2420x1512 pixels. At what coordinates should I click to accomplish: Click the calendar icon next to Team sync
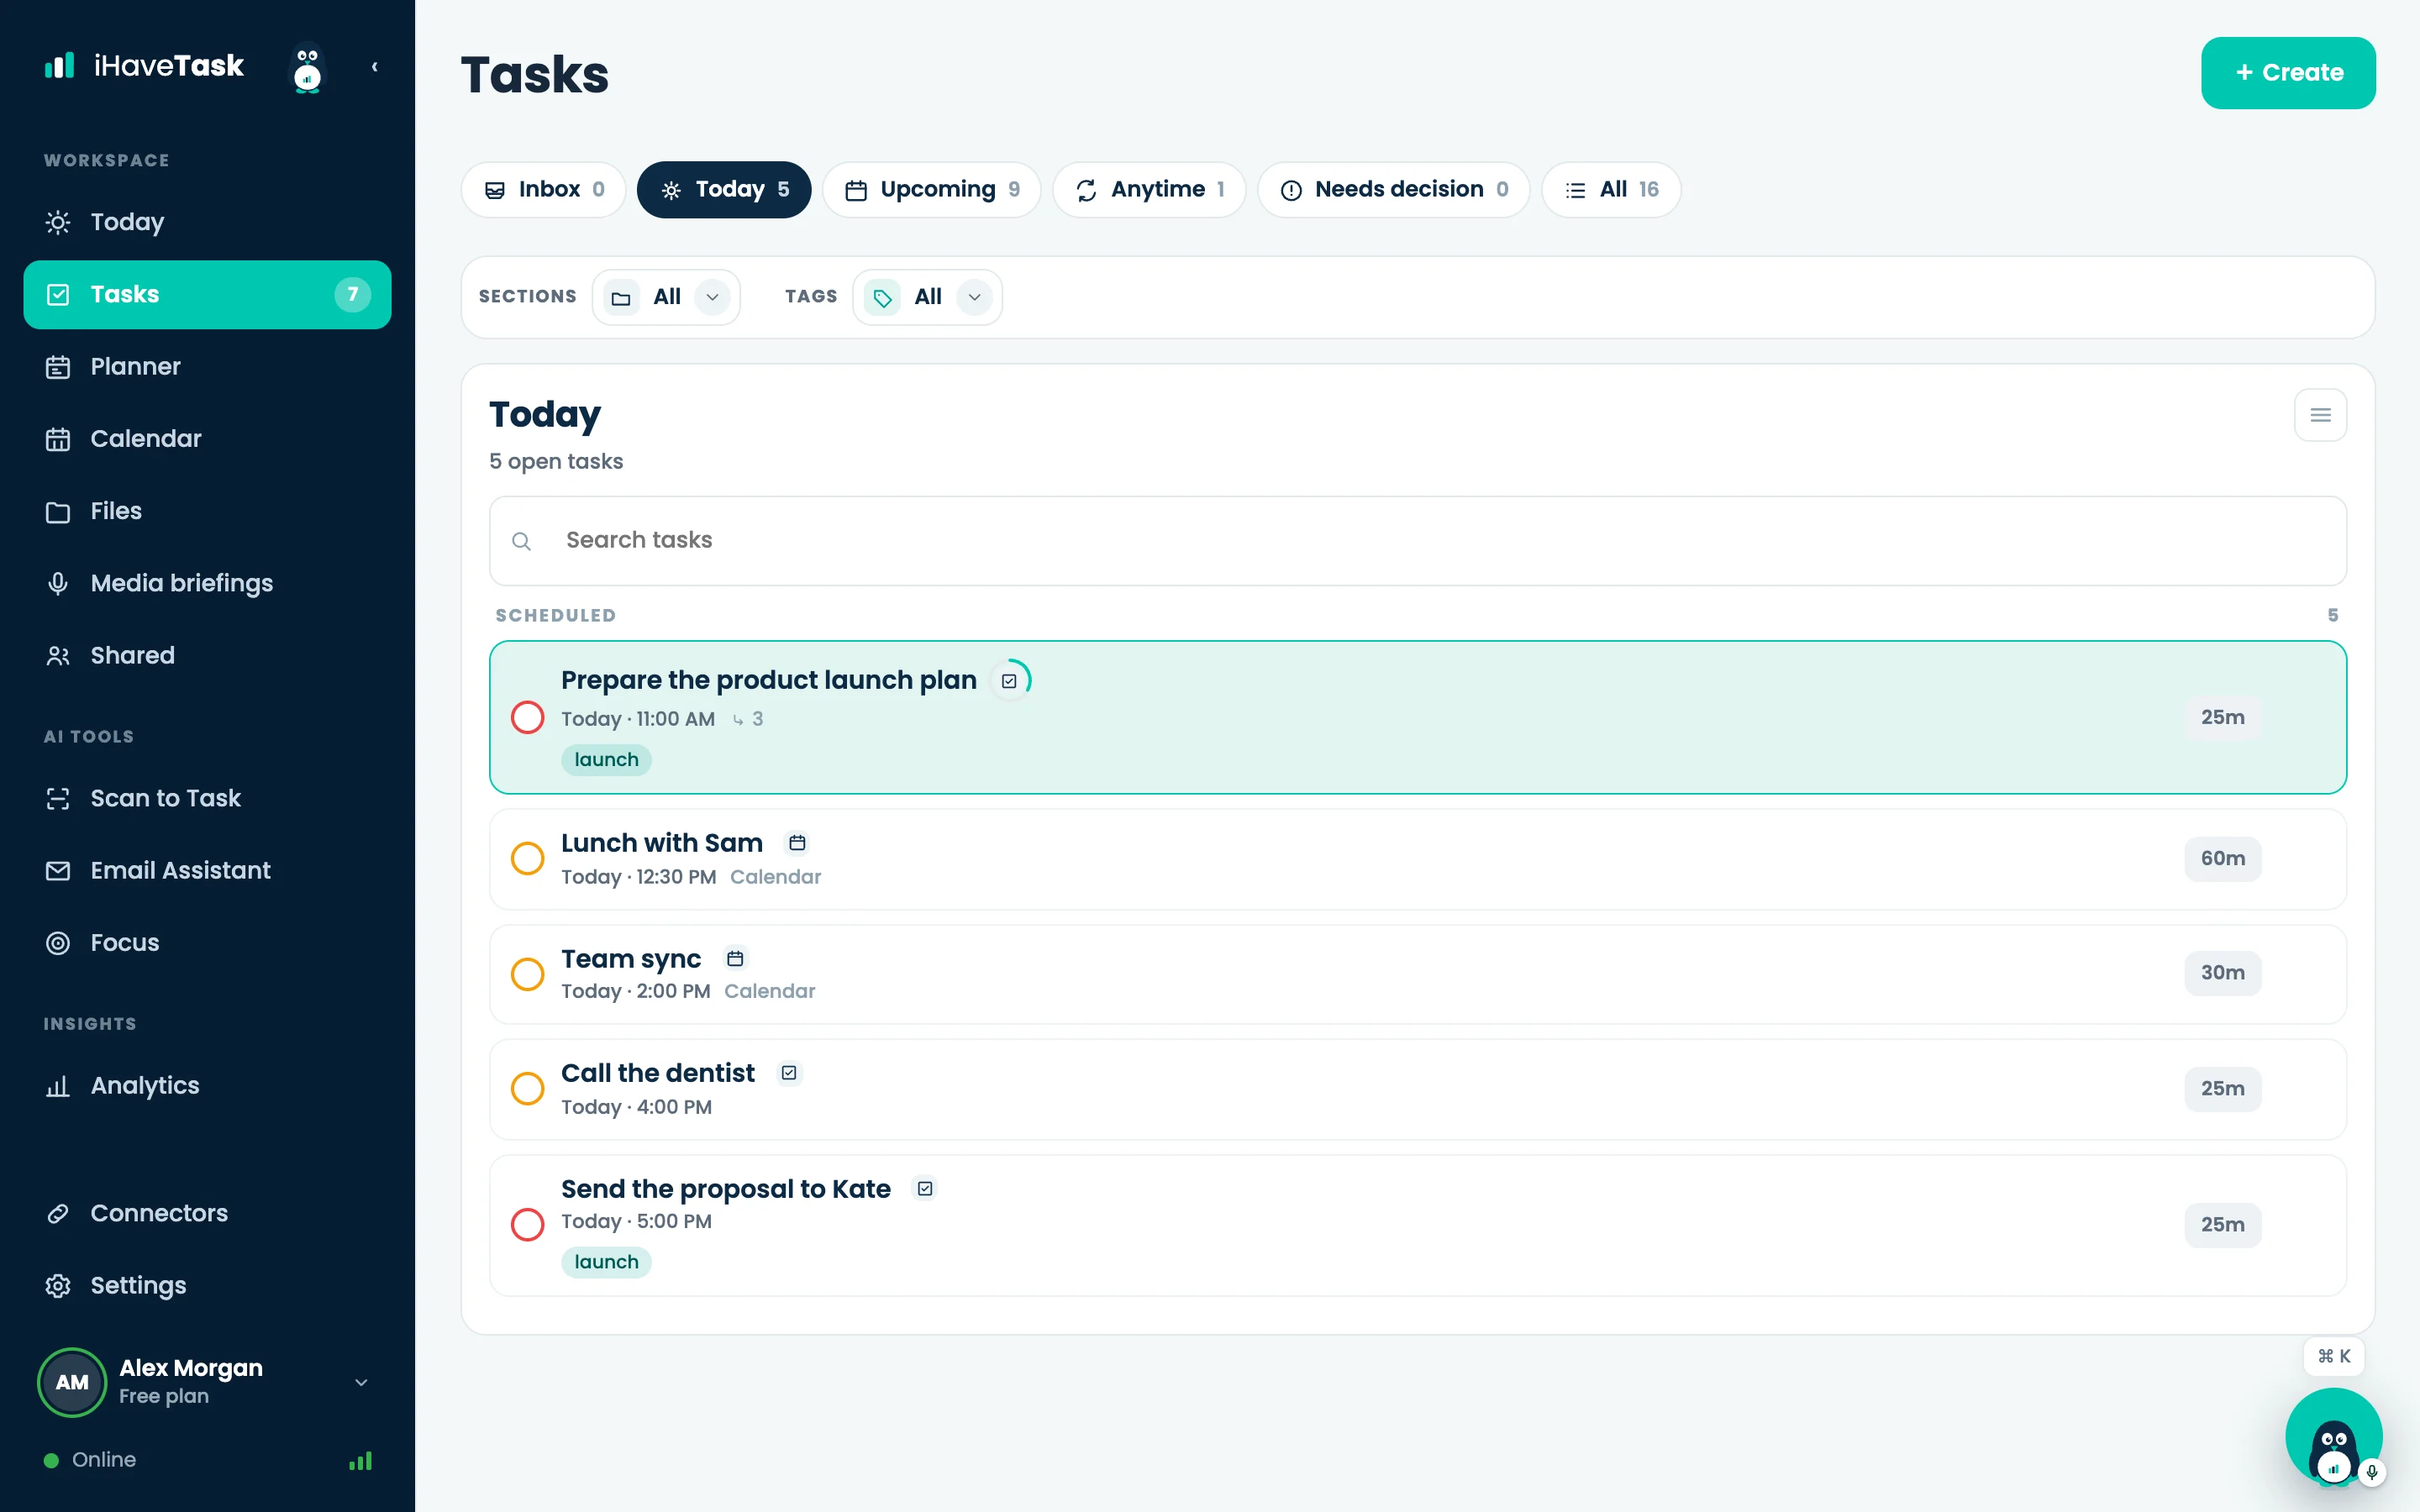735,959
